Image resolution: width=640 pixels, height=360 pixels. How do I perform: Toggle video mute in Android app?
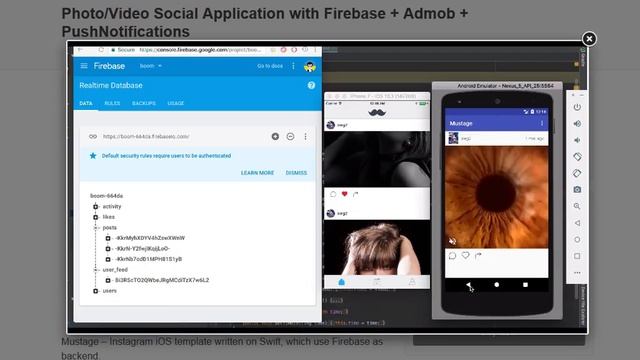pos(452,241)
